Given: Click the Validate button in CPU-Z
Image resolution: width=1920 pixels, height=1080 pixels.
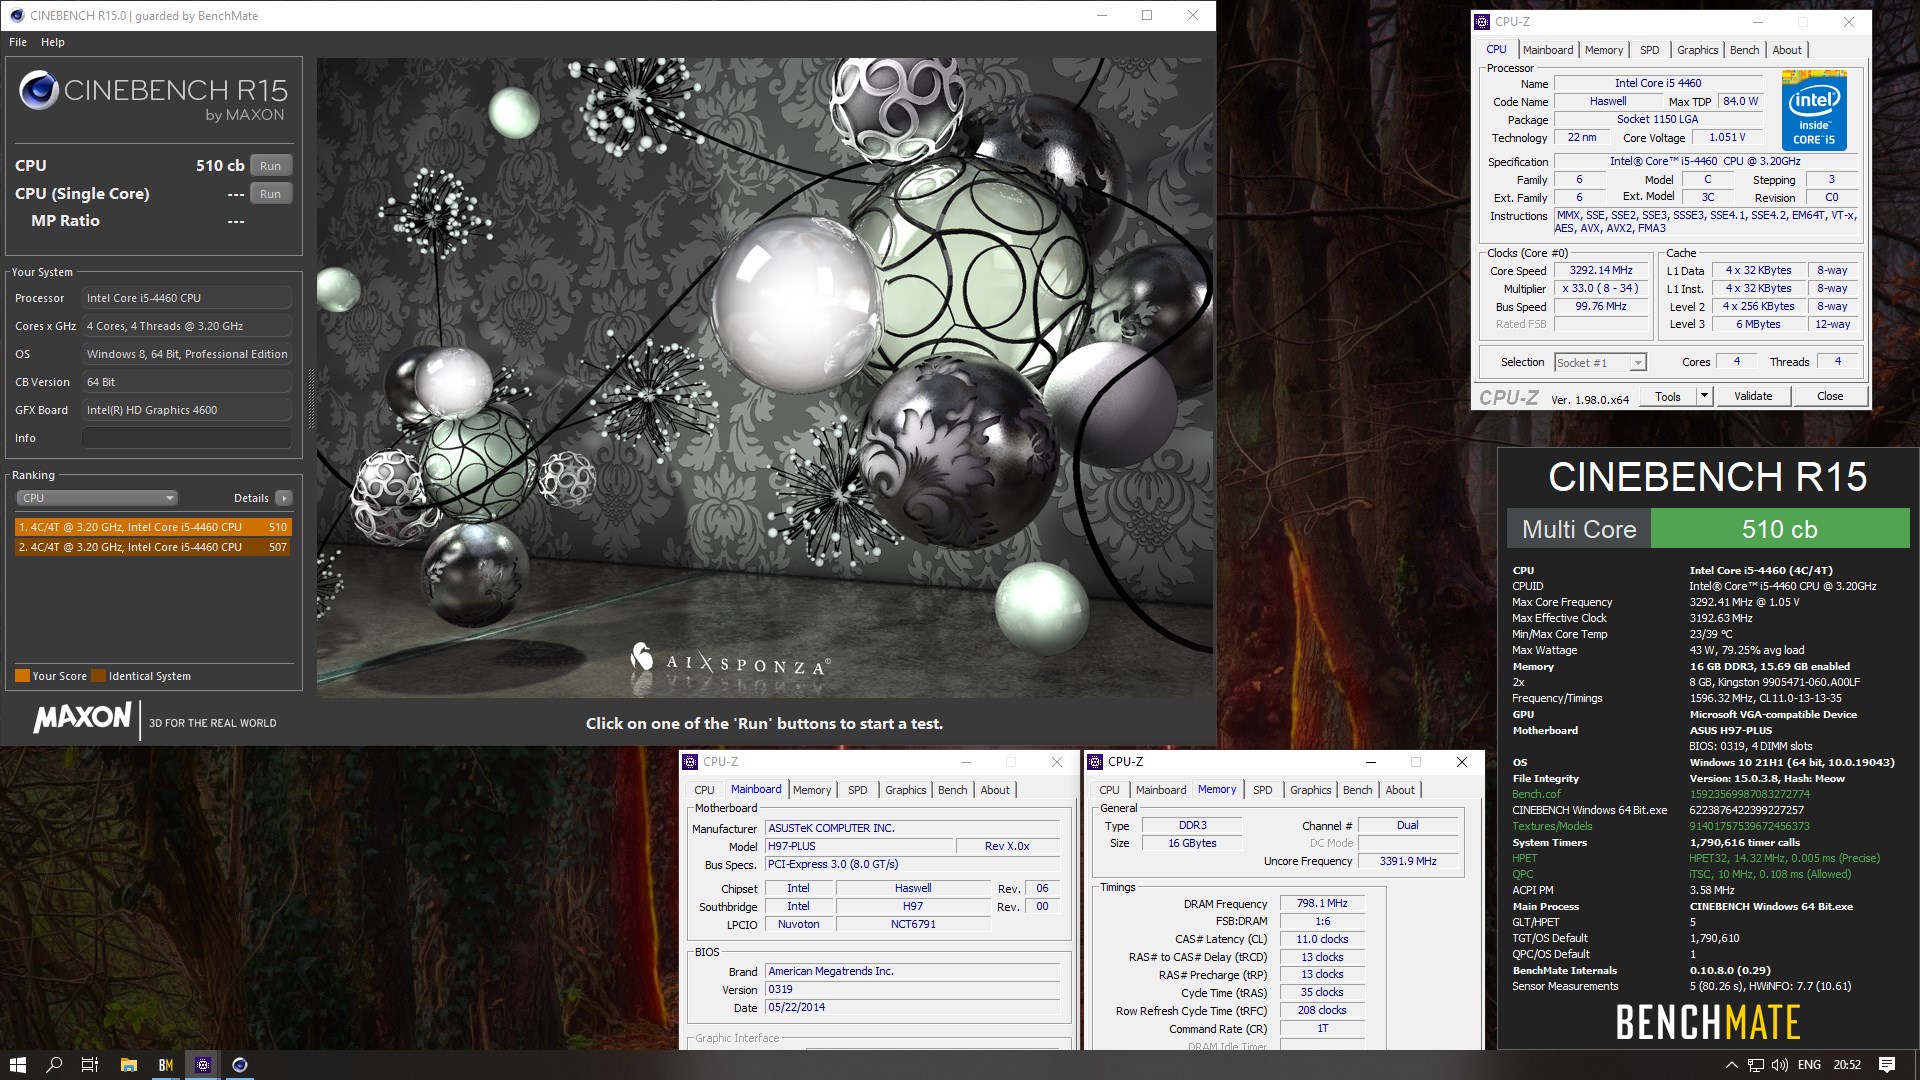Looking at the screenshot, I should (x=1753, y=397).
